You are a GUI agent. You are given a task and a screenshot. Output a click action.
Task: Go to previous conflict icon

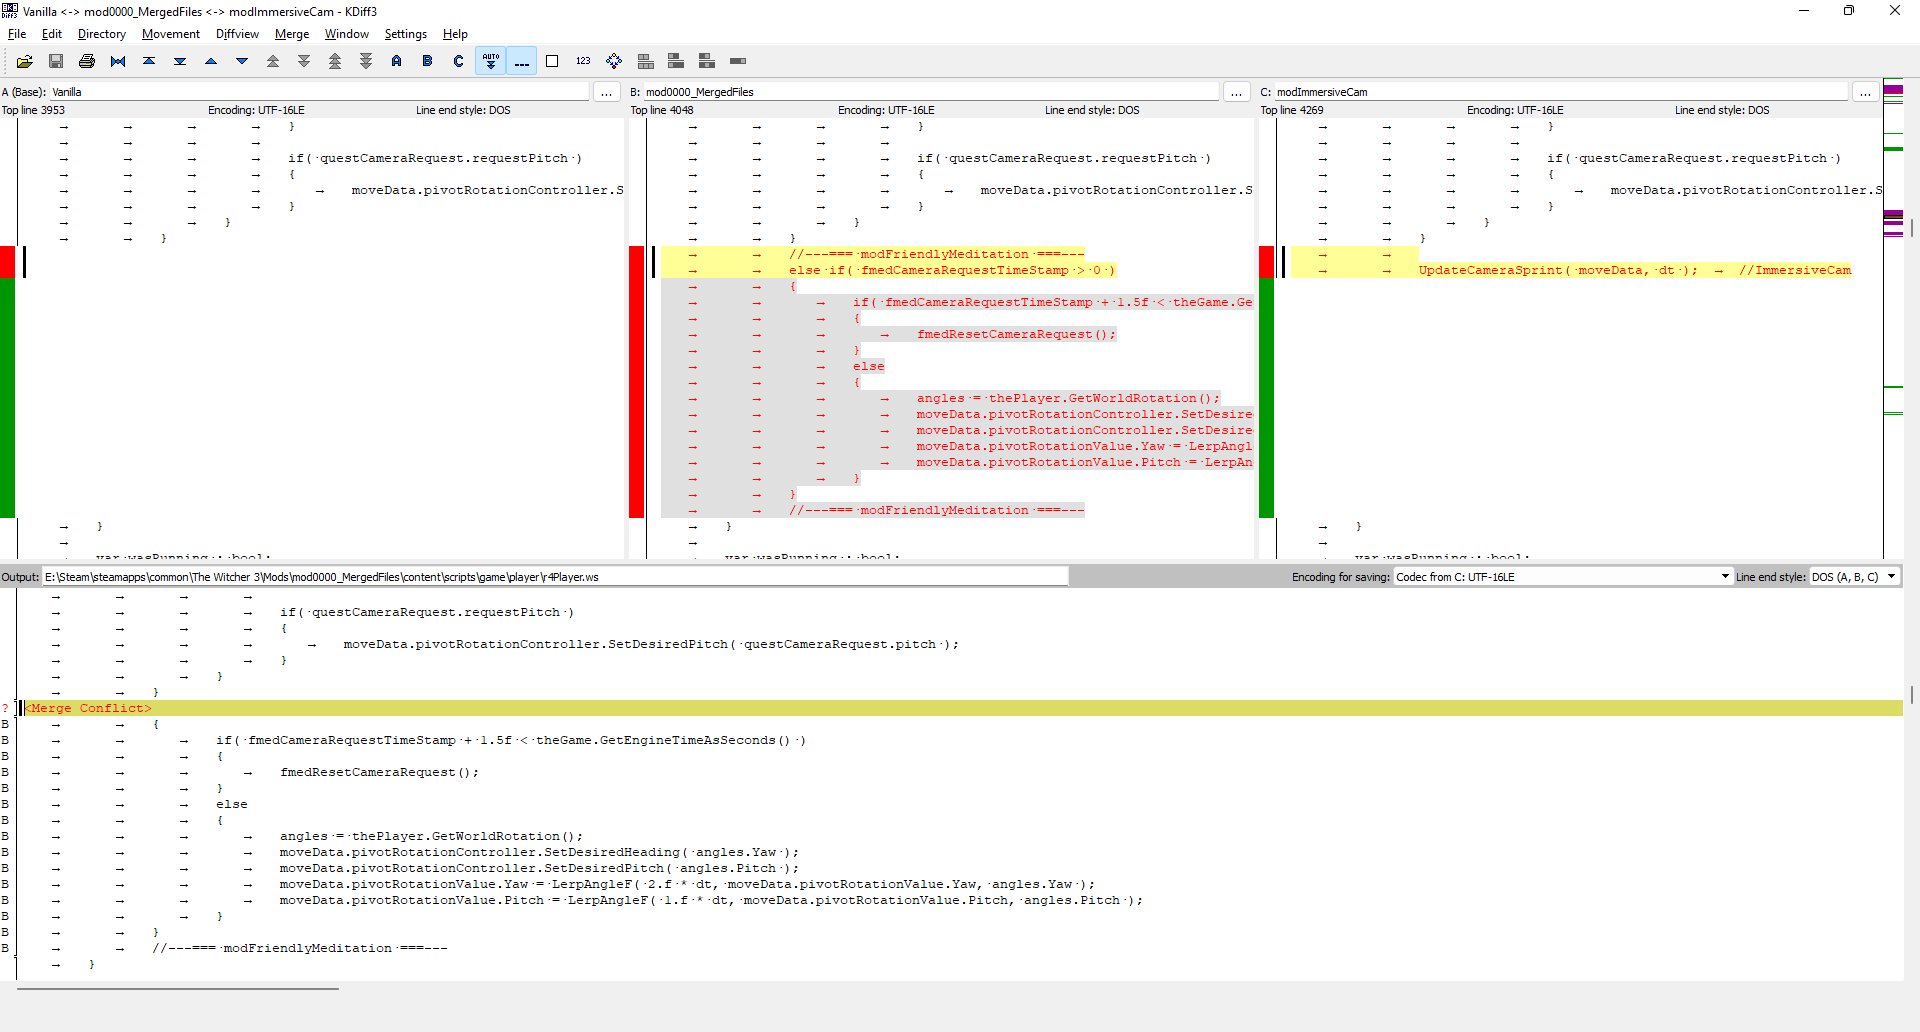[x=273, y=61]
